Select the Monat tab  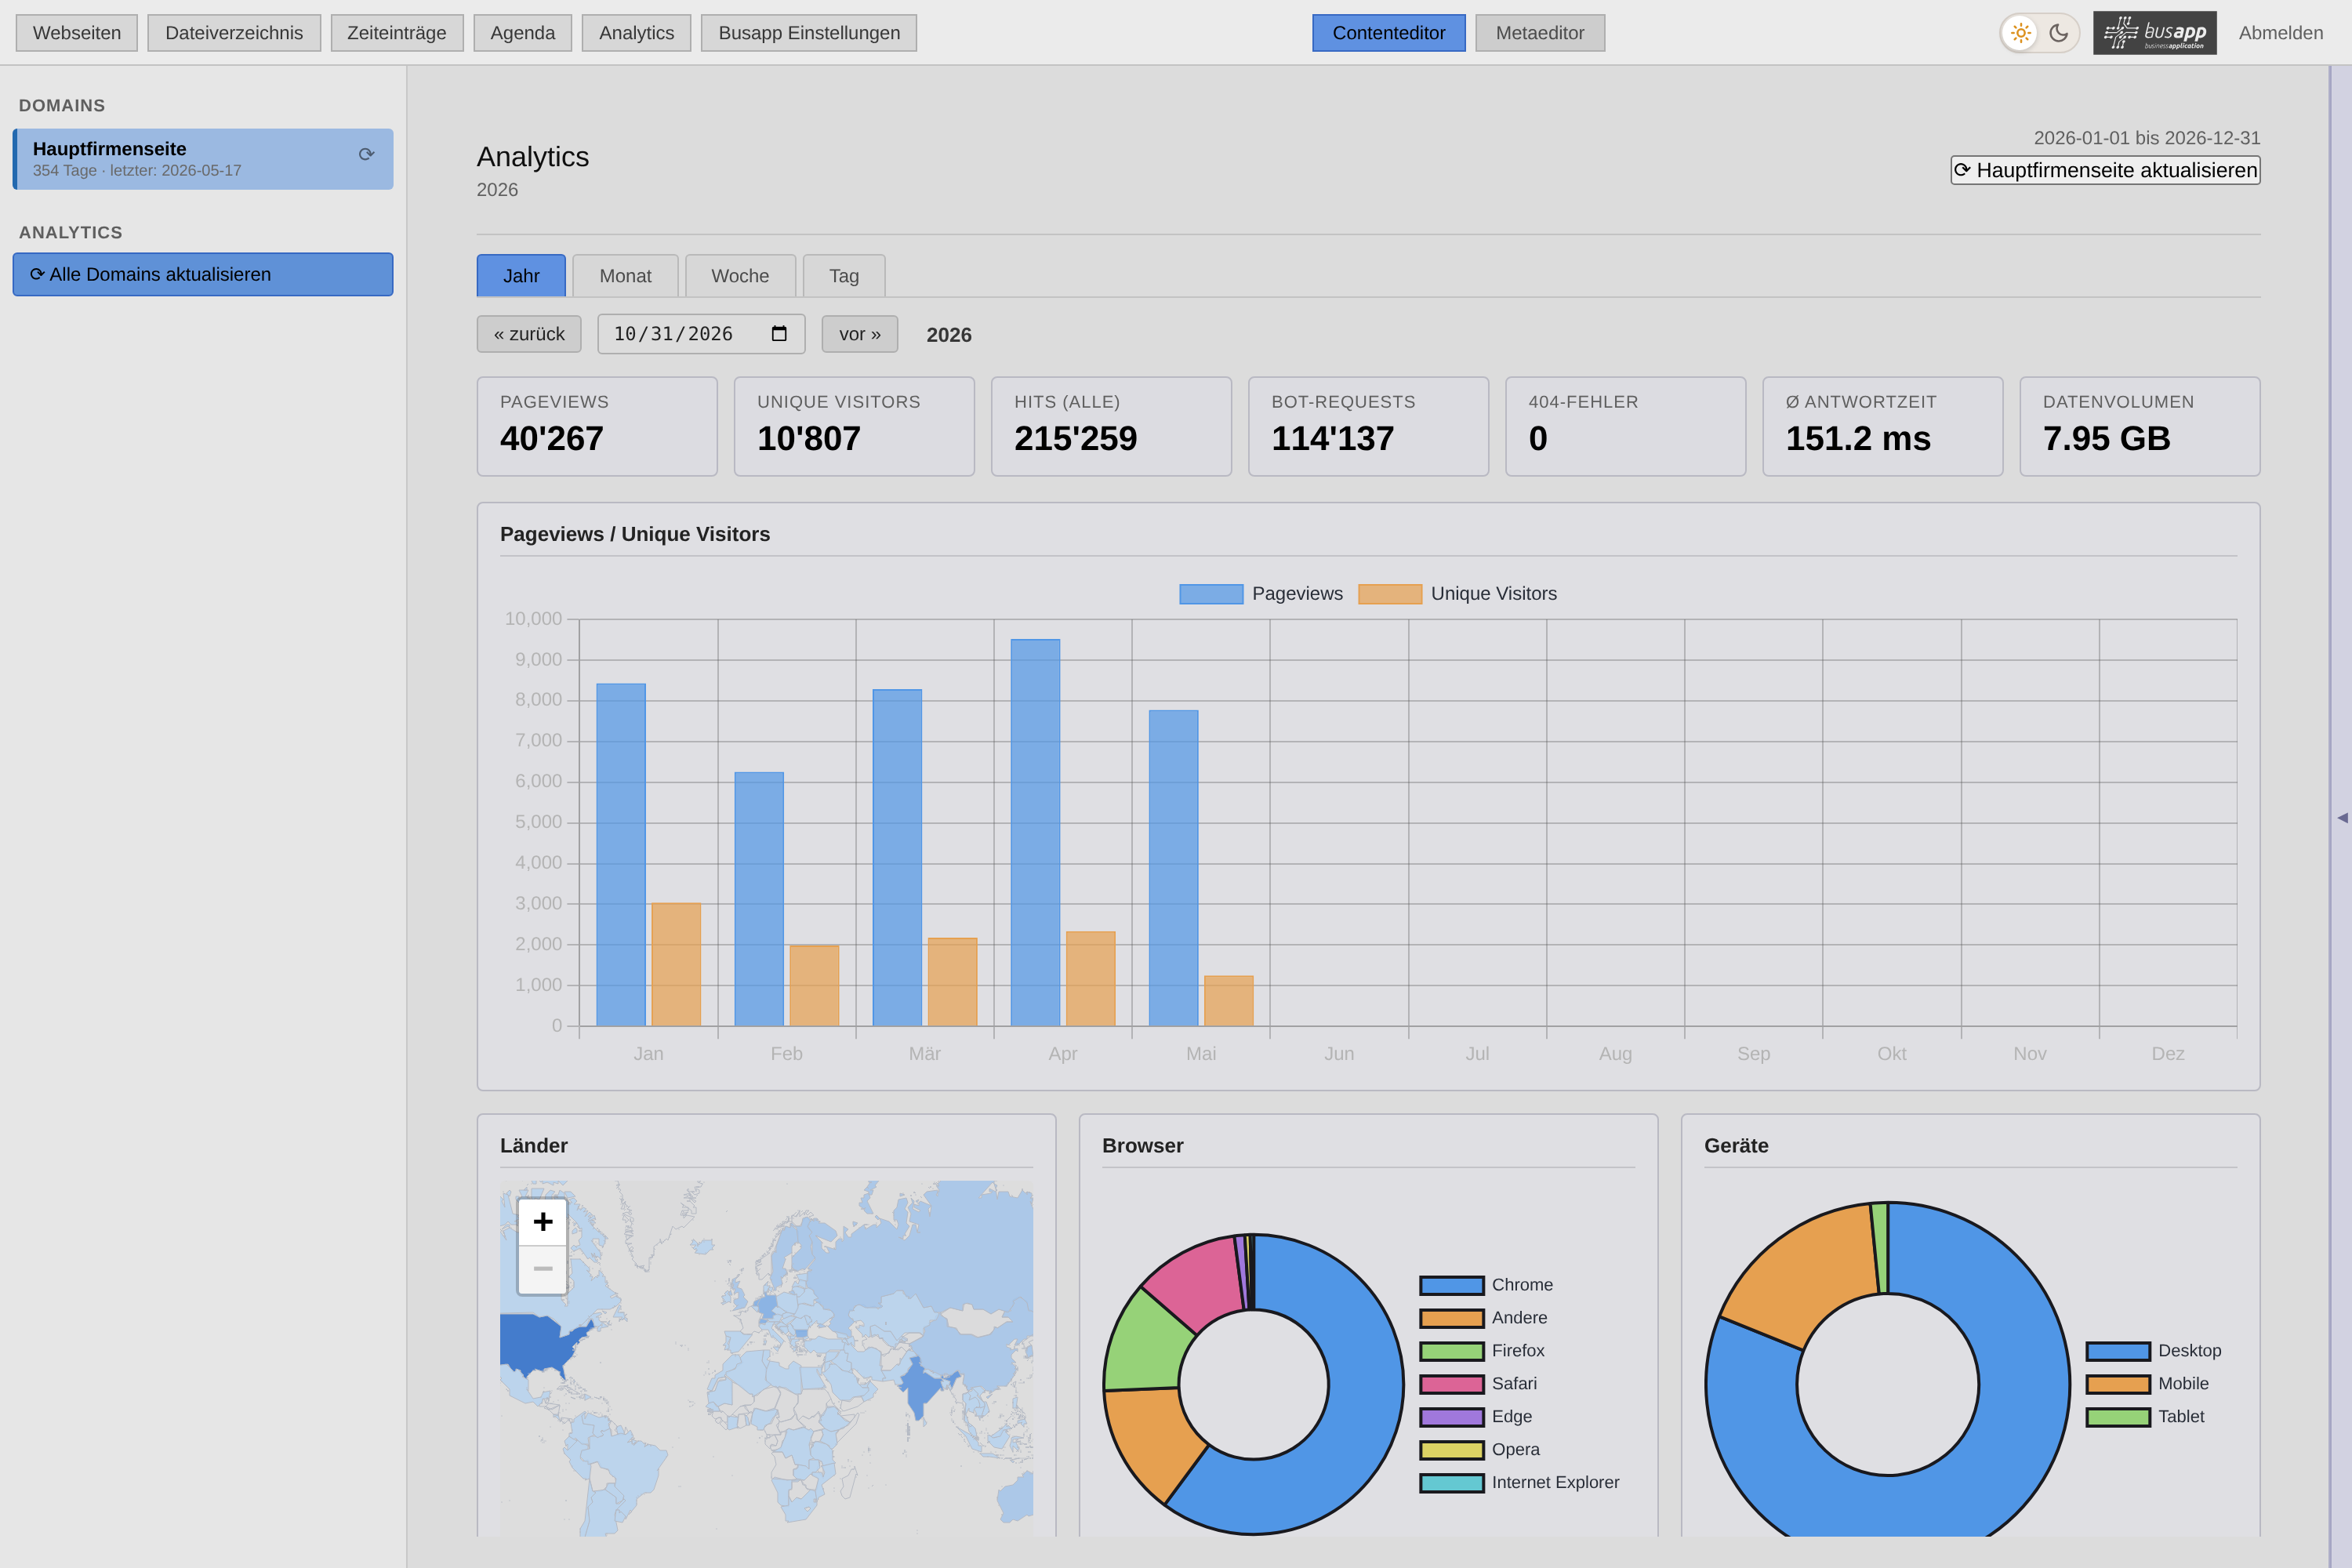tap(625, 276)
